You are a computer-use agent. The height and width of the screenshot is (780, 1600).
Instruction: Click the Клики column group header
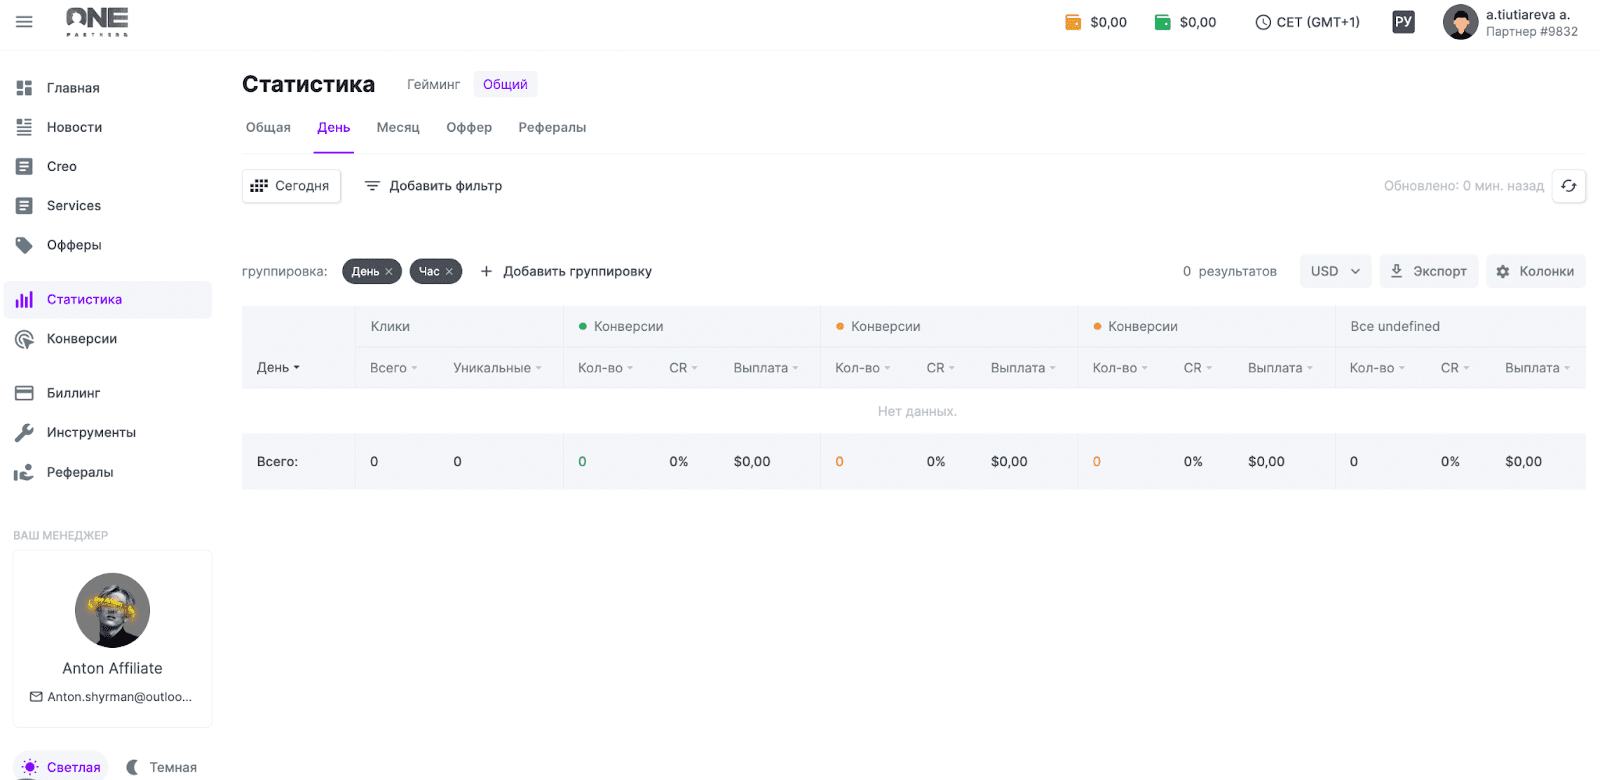390,326
